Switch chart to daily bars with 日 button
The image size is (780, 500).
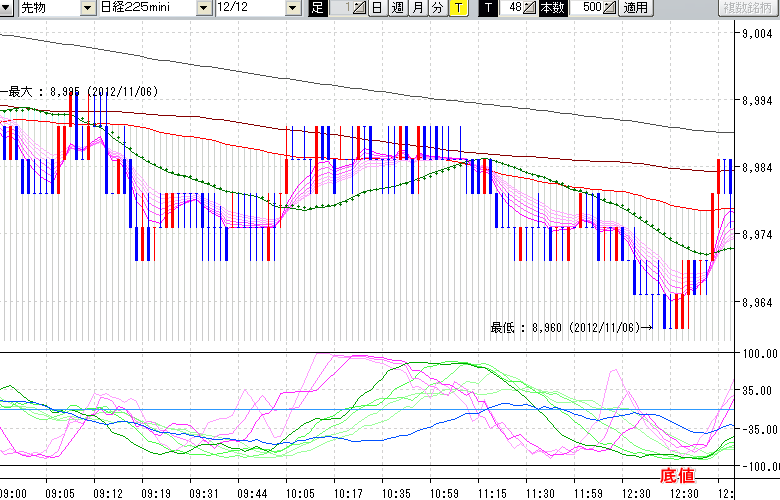point(377,8)
